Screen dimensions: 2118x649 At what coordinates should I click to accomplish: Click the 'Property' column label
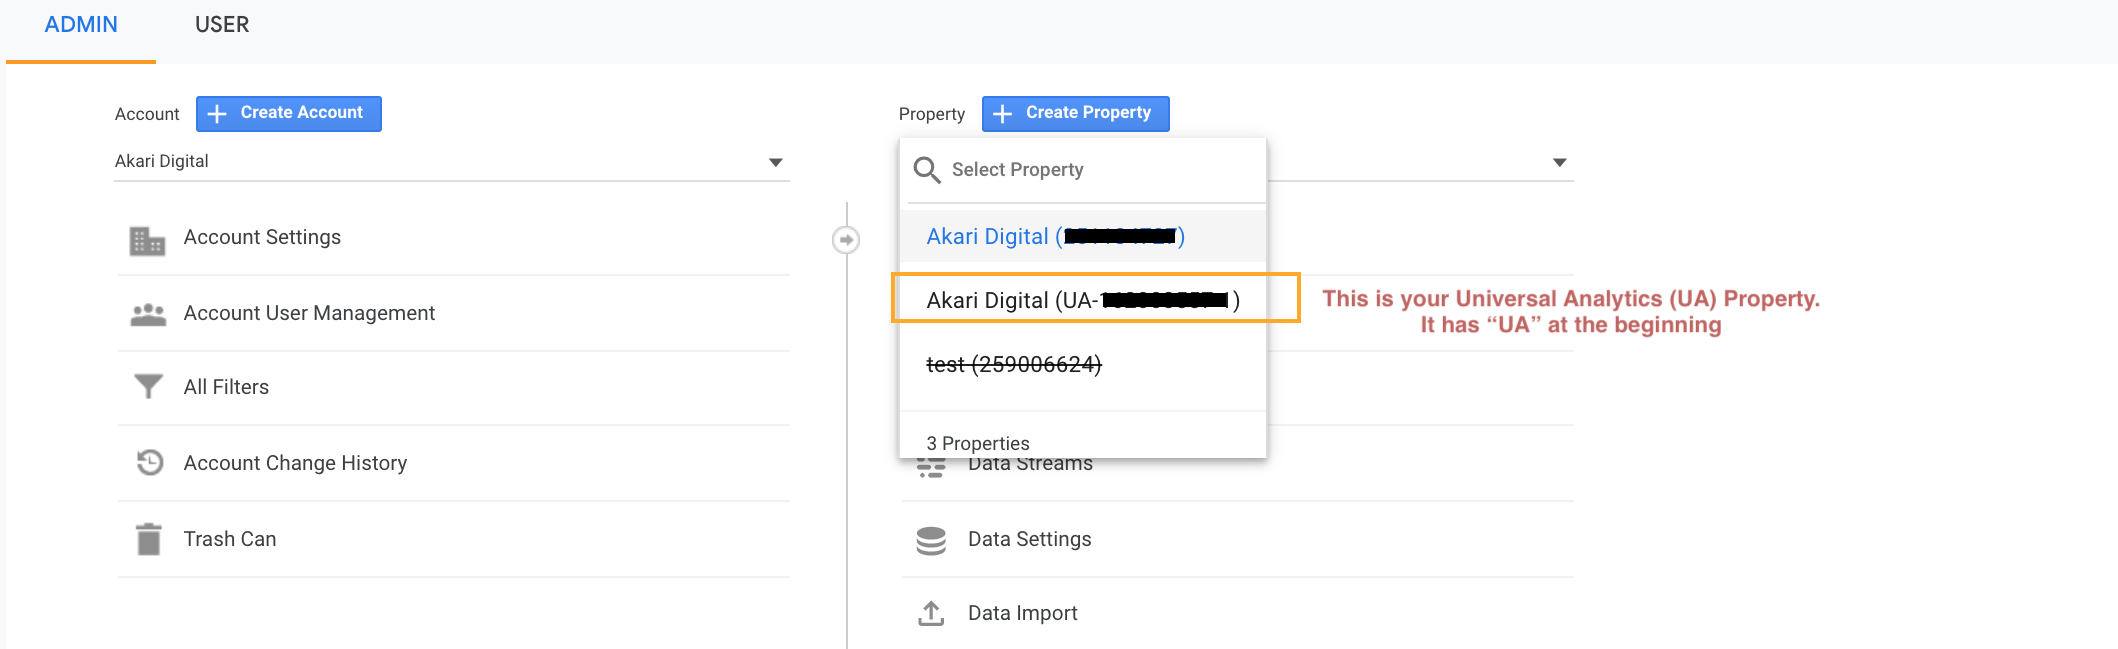tap(932, 114)
